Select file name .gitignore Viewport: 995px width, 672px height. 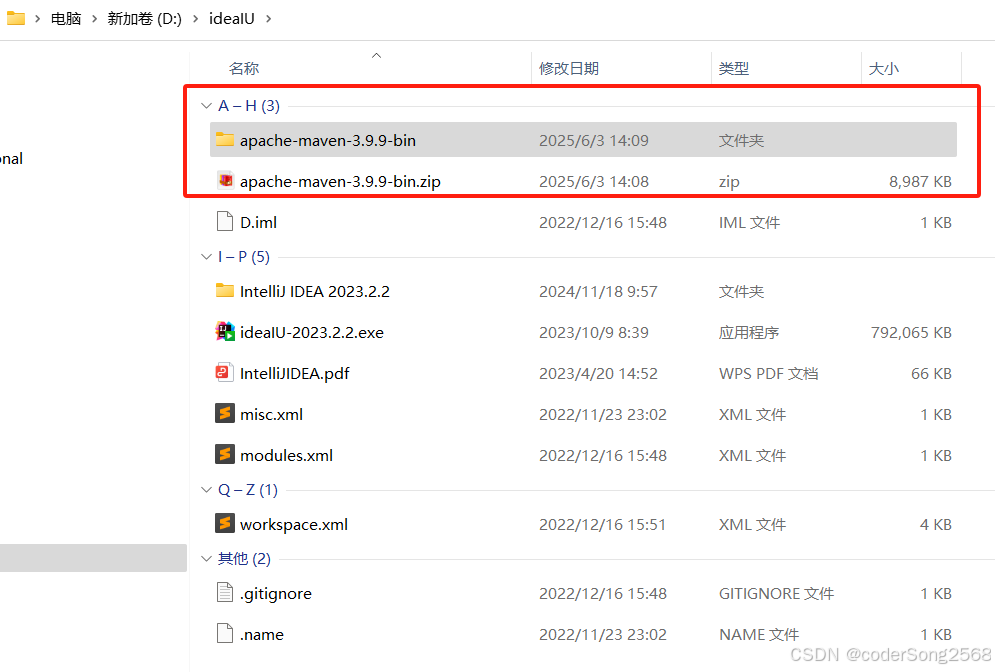pos(275,594)
